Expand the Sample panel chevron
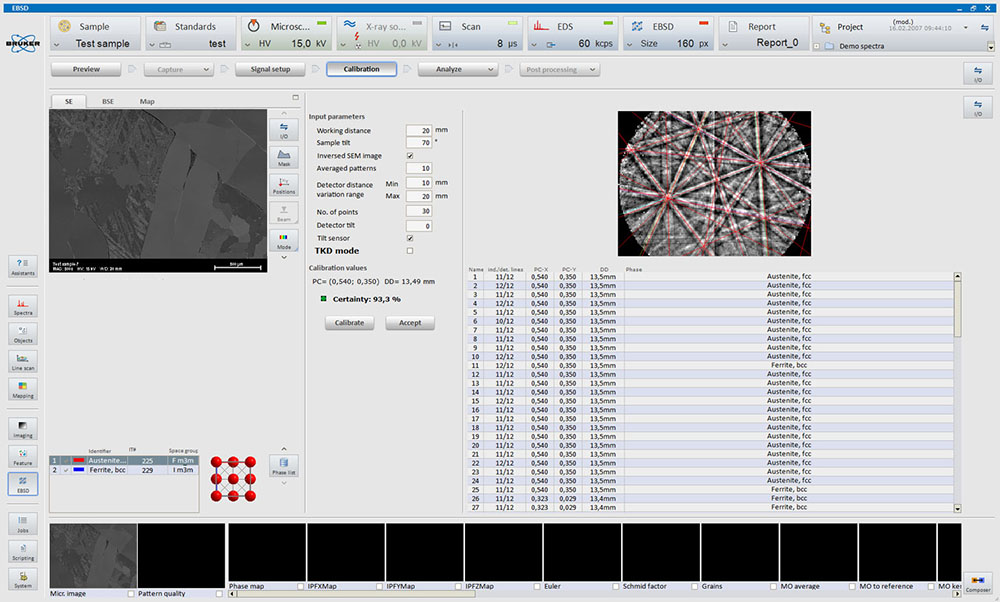The width and height of the screenshot is (1000, 602). point(56,44)
